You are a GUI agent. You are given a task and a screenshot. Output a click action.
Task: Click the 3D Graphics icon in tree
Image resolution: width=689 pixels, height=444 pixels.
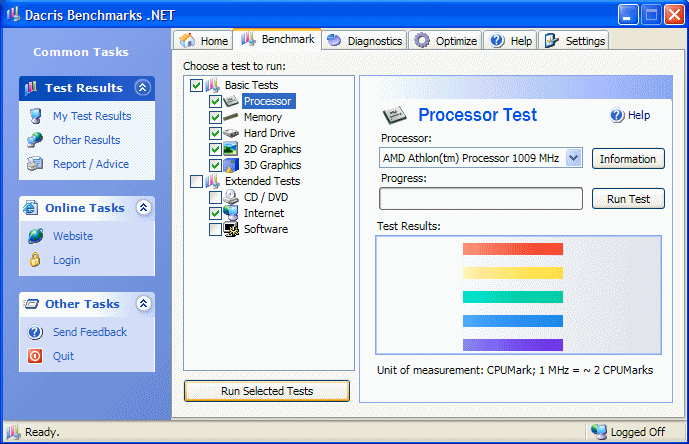pyautogui.click(x=231, y=165)
